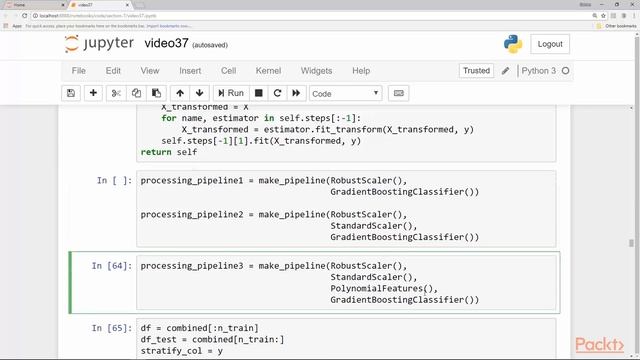The width and height of the screenshot is (640, 360).
Task: Paste cells below icon
Action: pyautogui.click(x=156, y=93)
